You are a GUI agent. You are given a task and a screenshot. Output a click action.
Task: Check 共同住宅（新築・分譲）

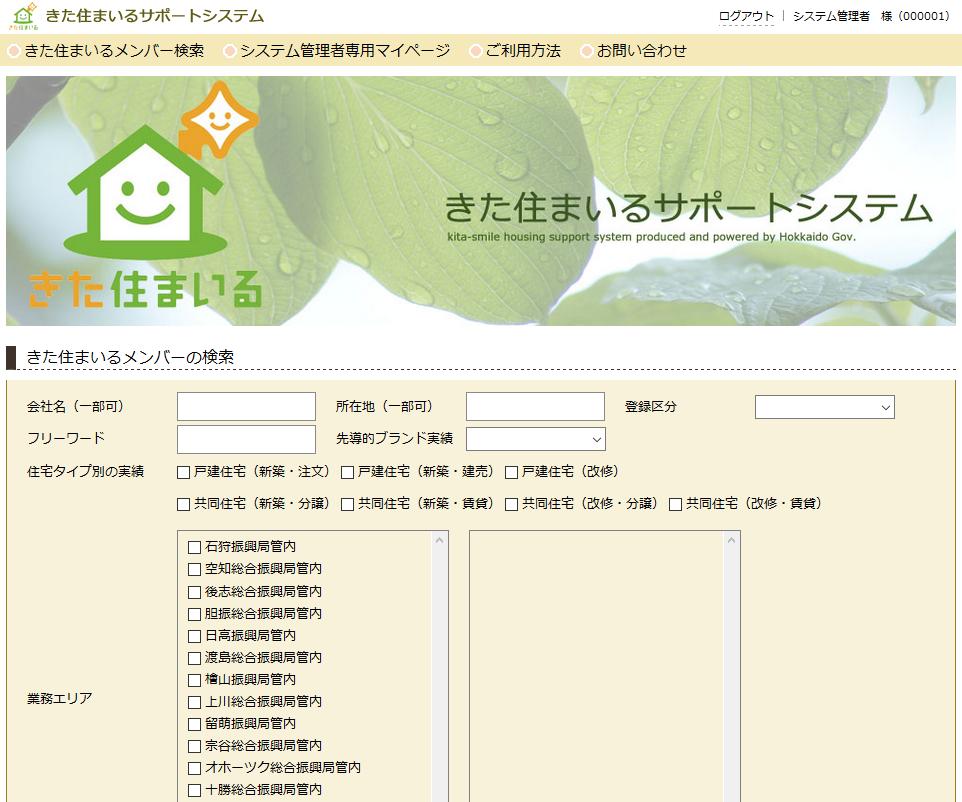pos(183,504)
